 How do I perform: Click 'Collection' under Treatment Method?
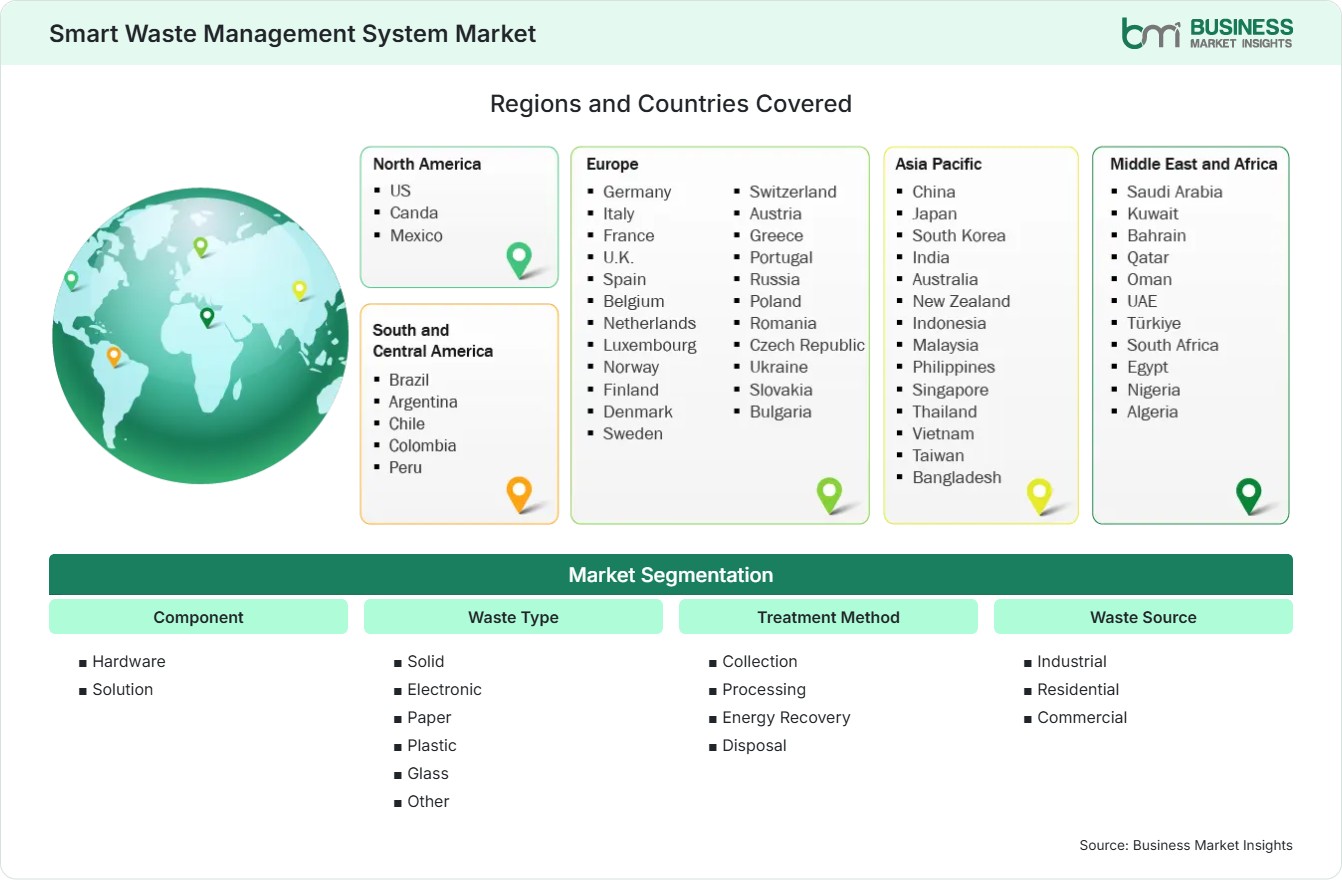[760, 662]
